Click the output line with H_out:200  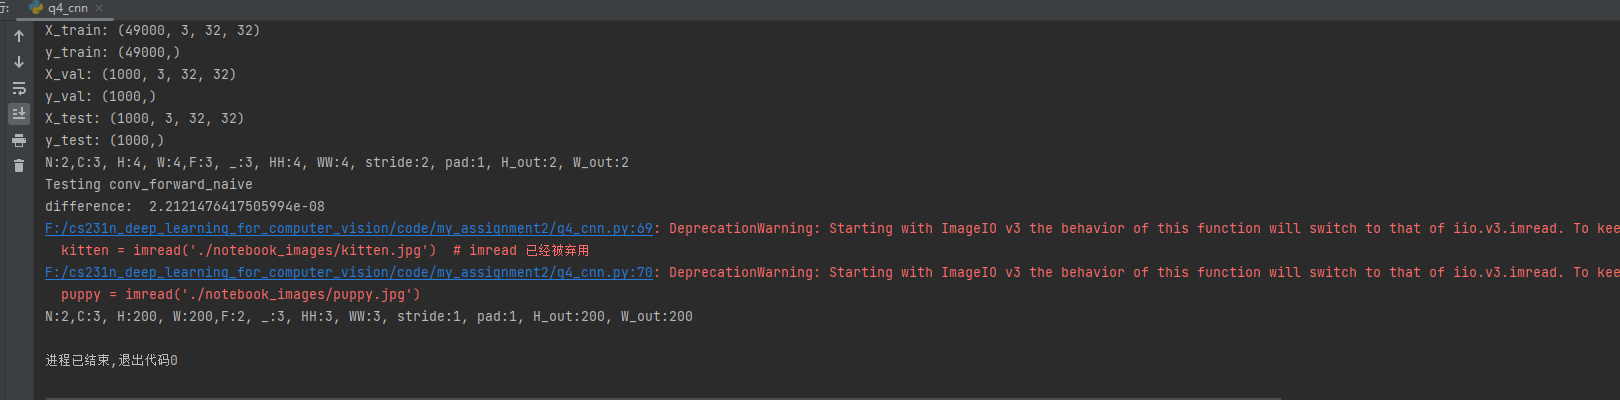click(x=368, y=317)
